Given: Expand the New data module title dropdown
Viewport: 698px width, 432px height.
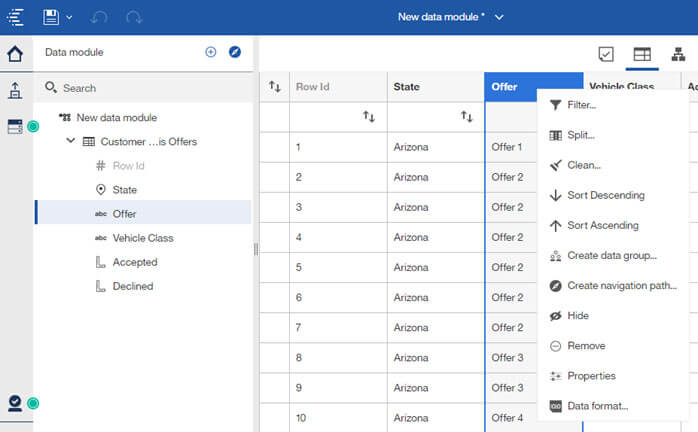Looking at the screenshot, I should pyautogui.click(x=499, y=17).
